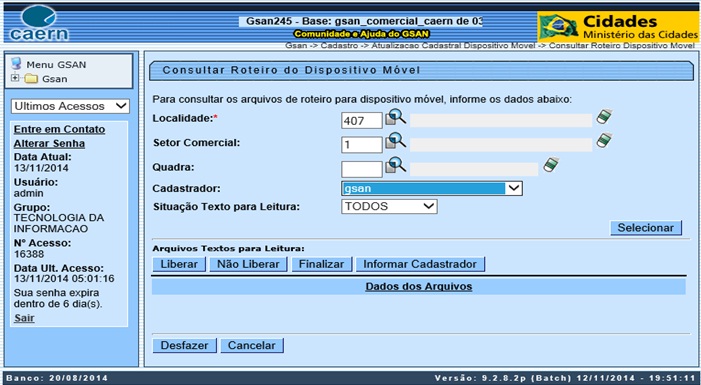Click the group text TECNOLOGIA DA INFORMACAO
This screenshot has width=701, height=385.
tap(59, 223)
